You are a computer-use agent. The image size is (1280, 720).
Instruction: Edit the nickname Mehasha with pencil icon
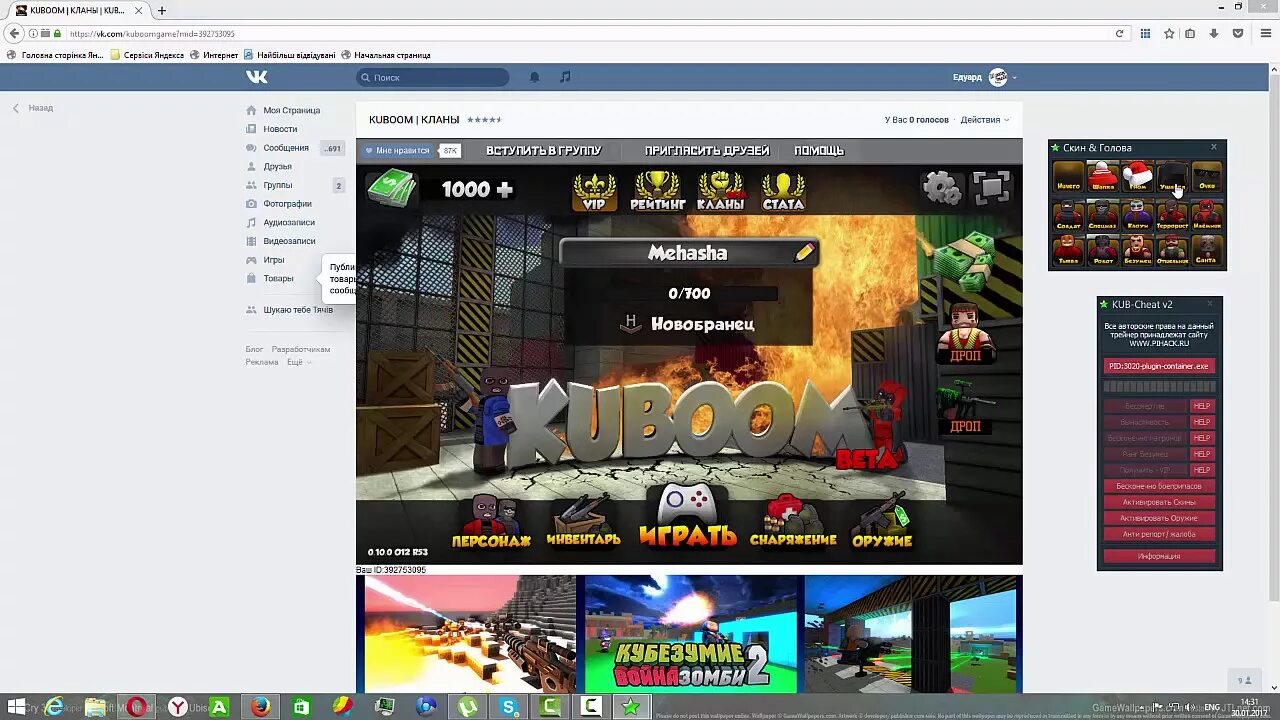805,253
